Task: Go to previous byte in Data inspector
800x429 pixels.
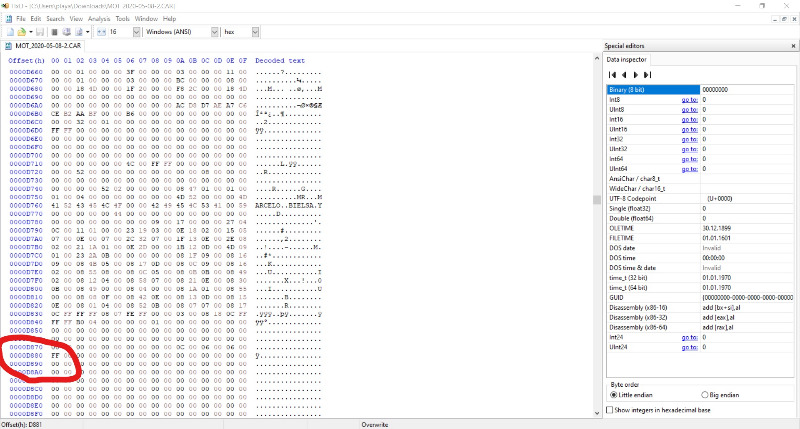Action: pos(624,75)
